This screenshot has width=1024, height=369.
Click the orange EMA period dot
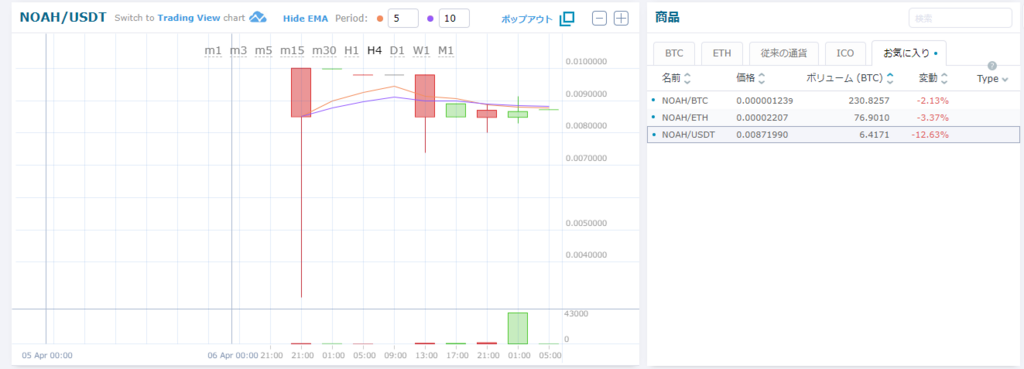click(380, 18)
